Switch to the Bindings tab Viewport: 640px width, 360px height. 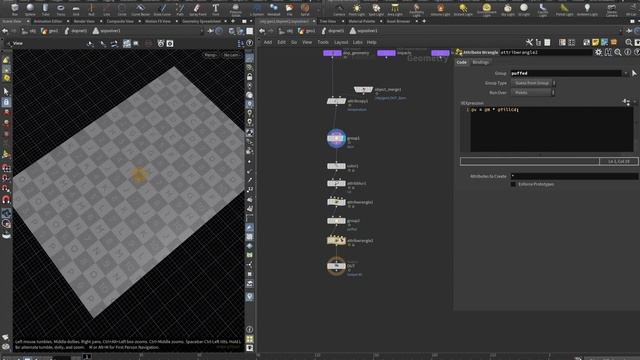click(480, 62)
